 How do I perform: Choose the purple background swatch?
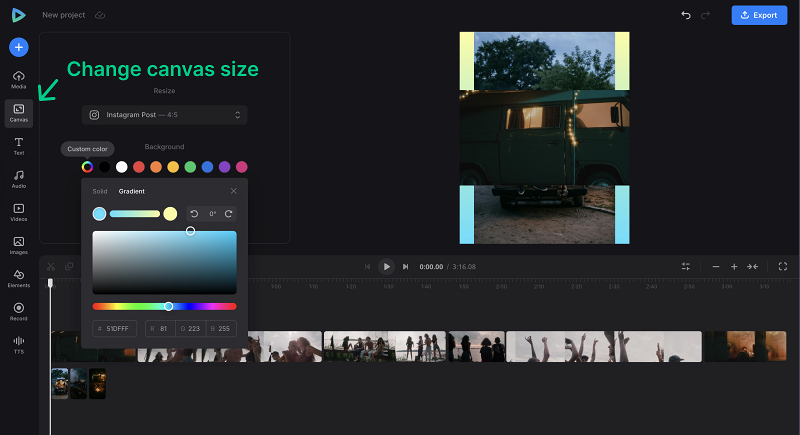[224, 167]
